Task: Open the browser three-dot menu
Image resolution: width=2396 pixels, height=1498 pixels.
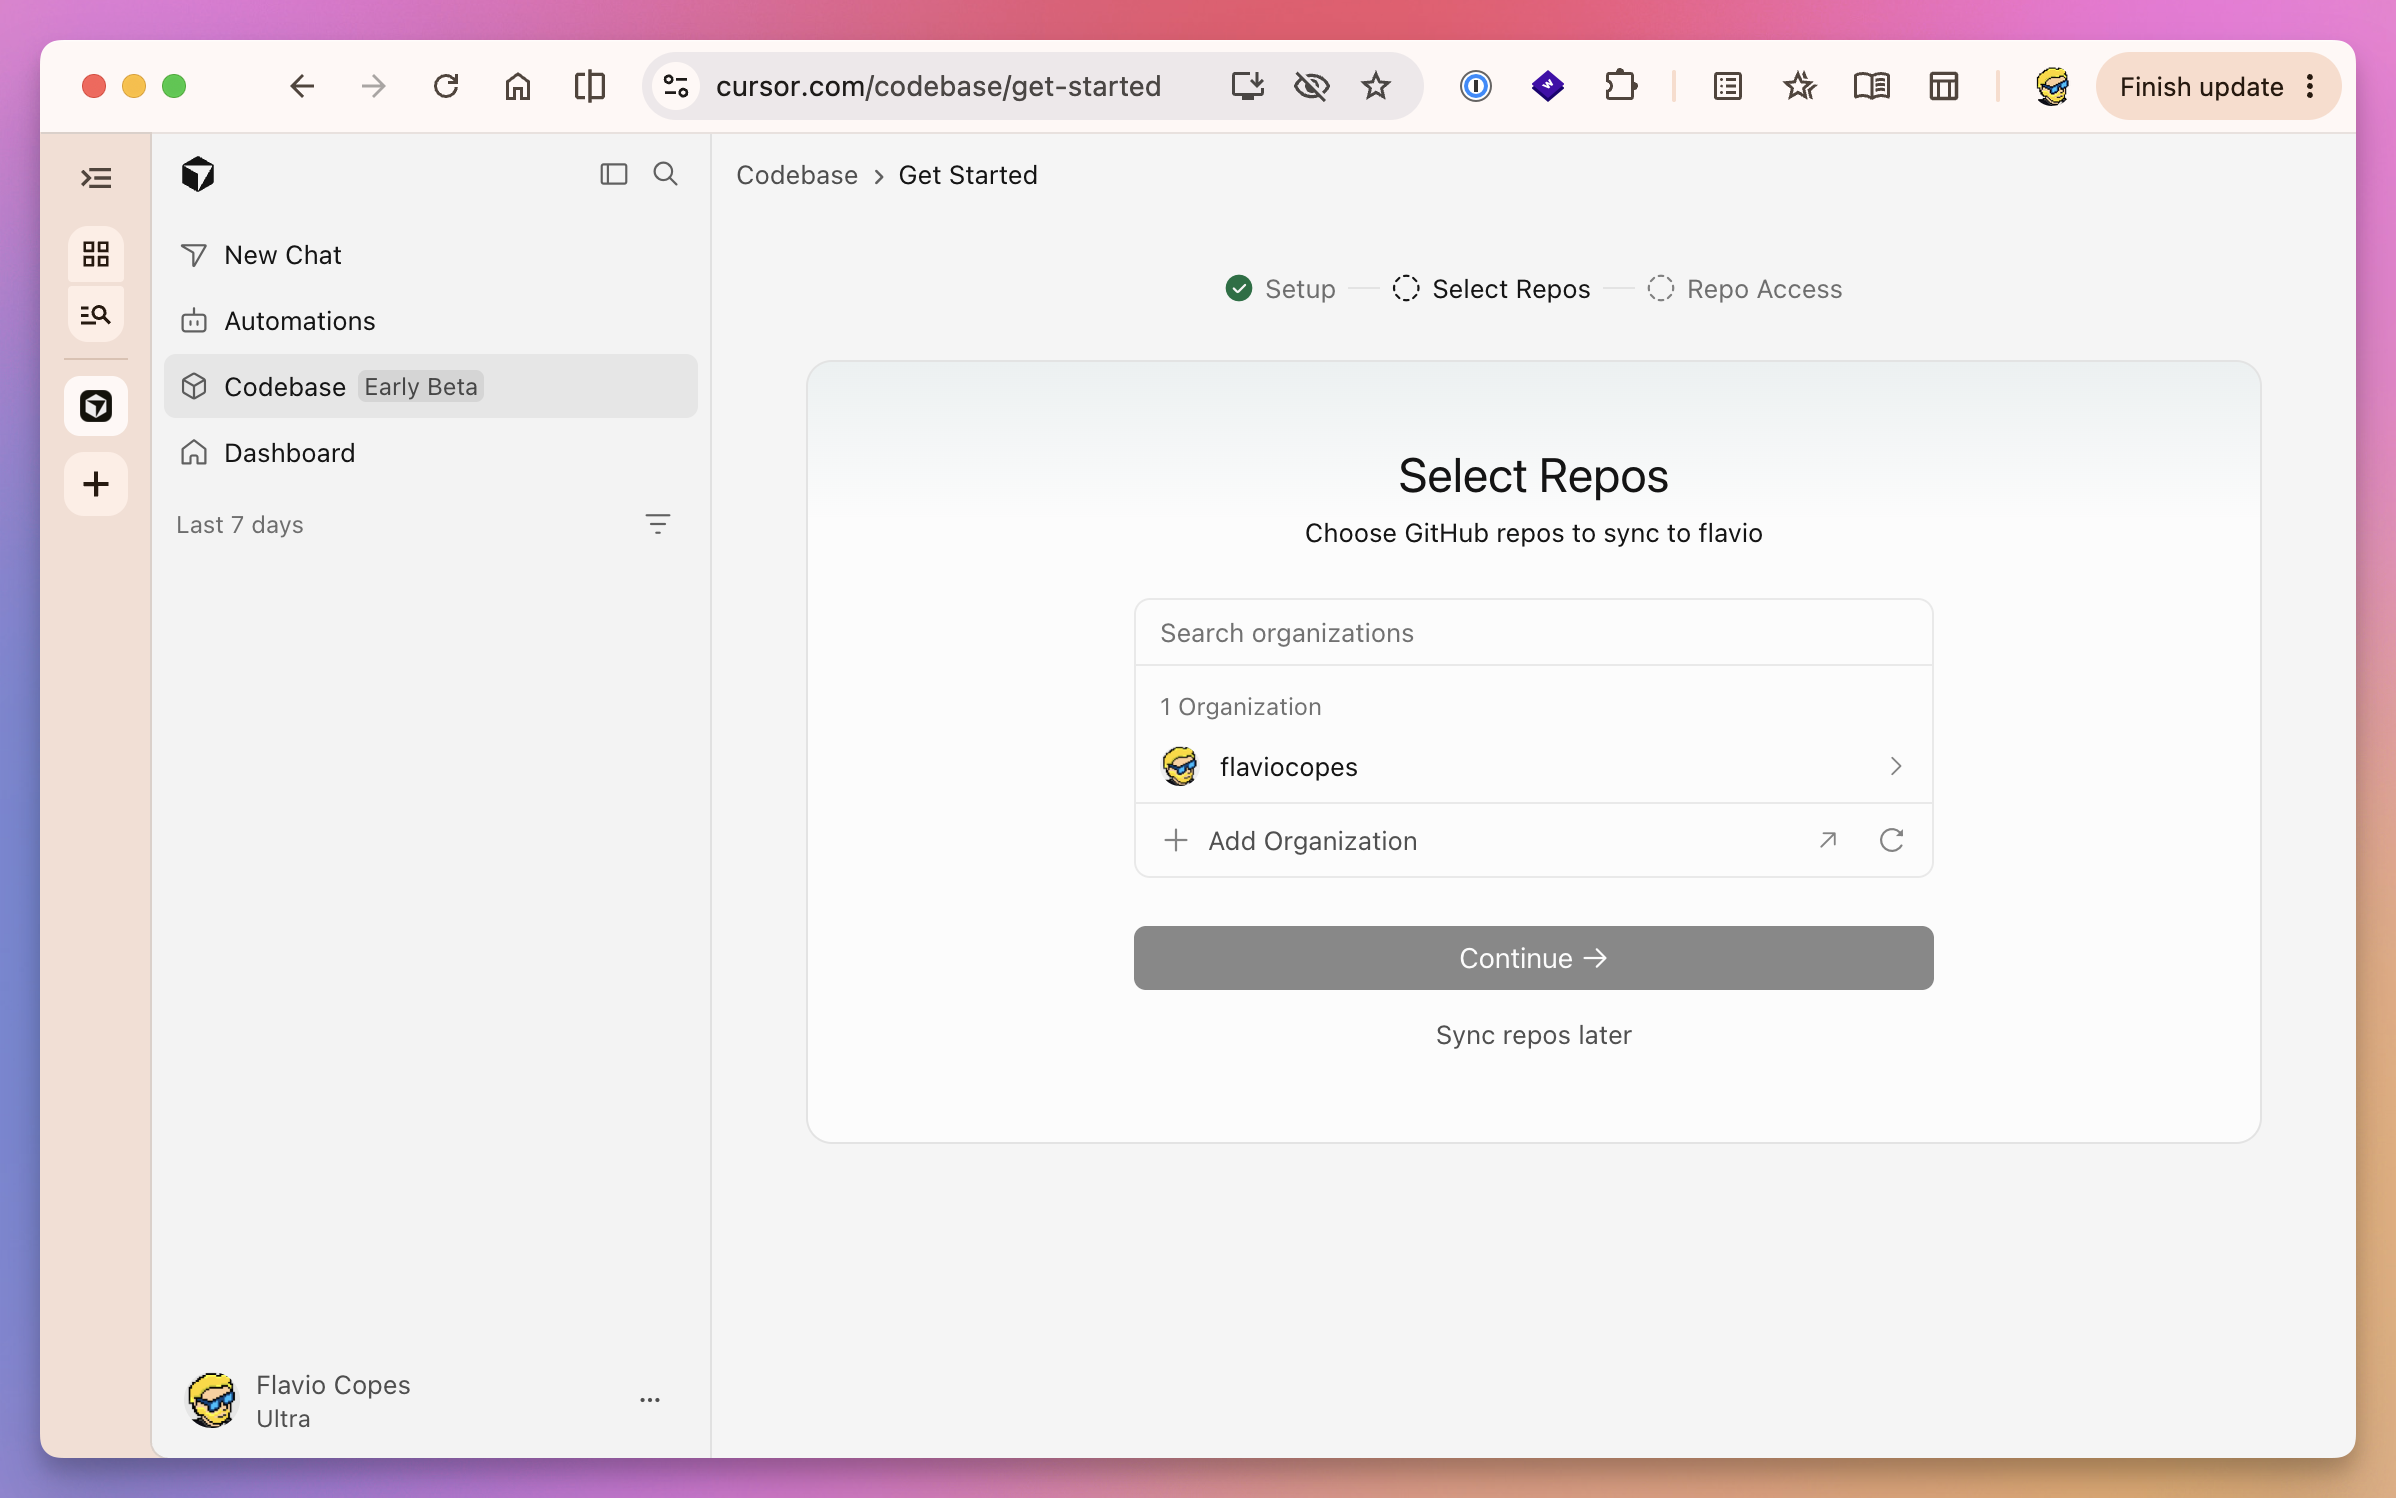Action: coord(2311,86)
